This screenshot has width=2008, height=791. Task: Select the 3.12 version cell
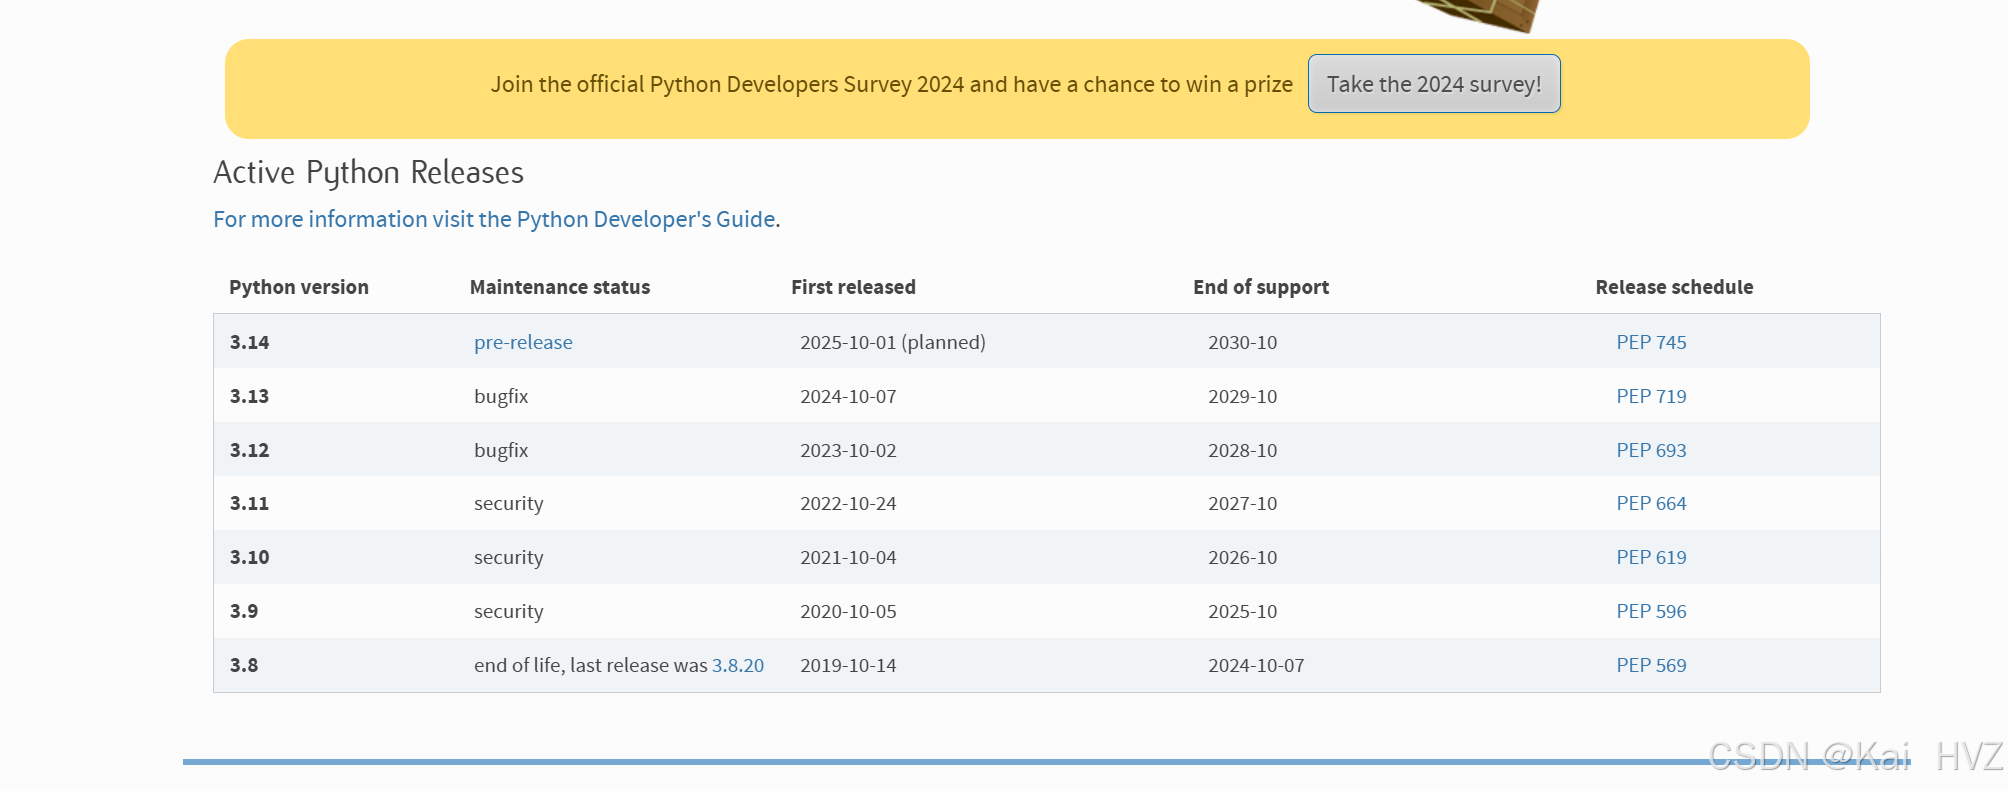pyautogui.click(x=250, y=450)
